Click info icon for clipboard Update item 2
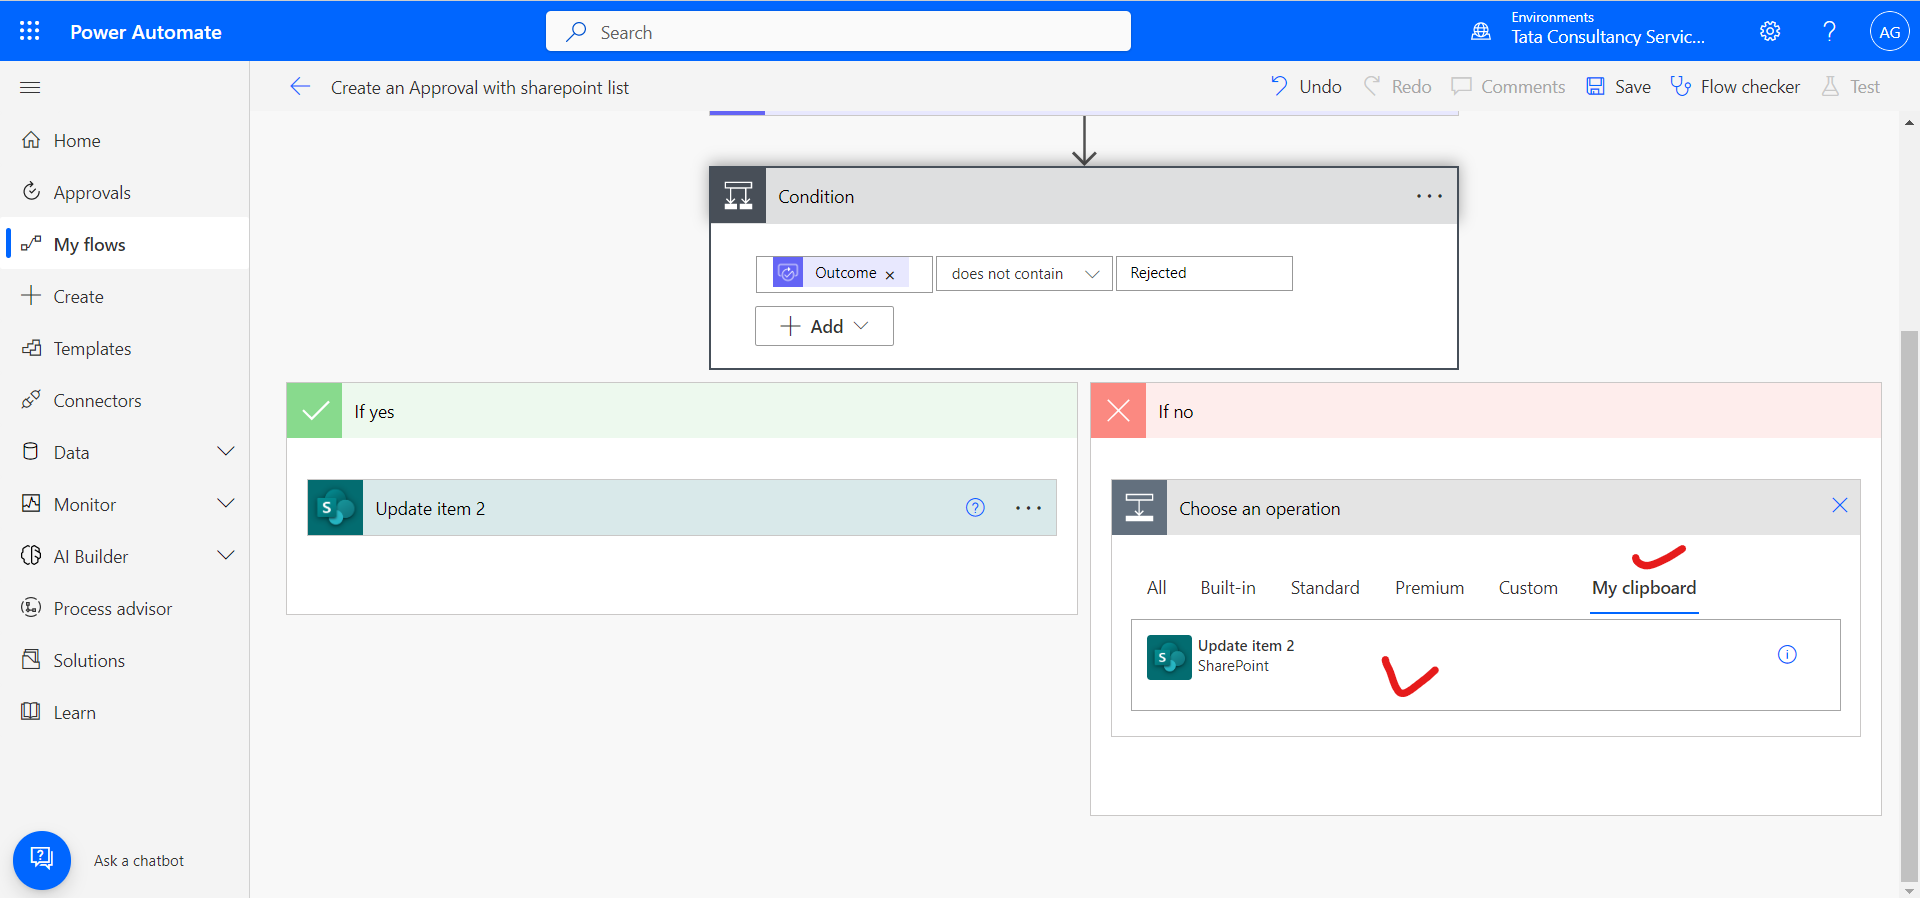The height and width of the screenshot is (898, 1920). click(1787, 655)
